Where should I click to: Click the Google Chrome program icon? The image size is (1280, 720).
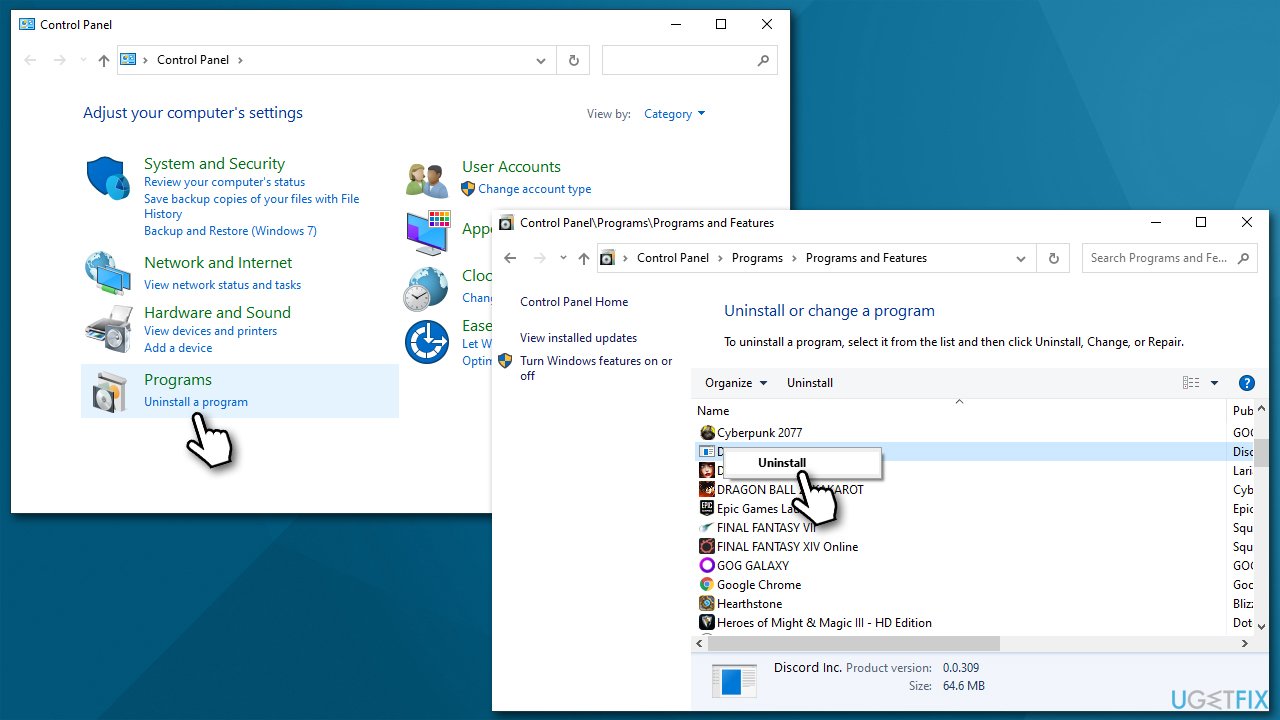[x=707, y=585]
